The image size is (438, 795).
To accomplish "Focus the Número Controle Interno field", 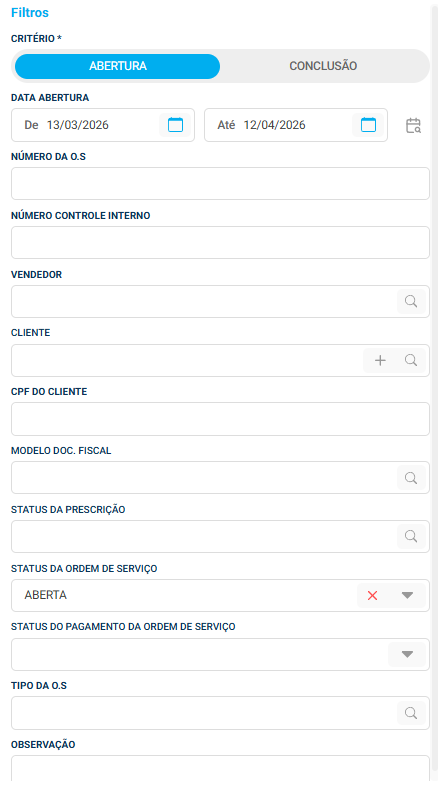I will coord(220,242).
